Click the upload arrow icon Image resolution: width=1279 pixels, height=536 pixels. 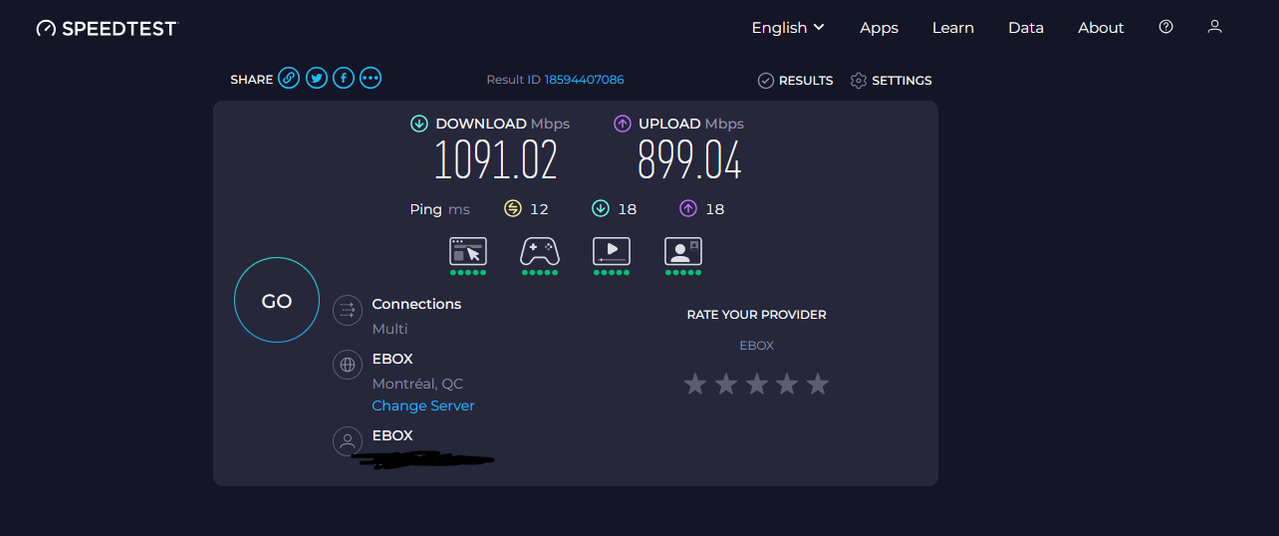(x=622, y=124)
